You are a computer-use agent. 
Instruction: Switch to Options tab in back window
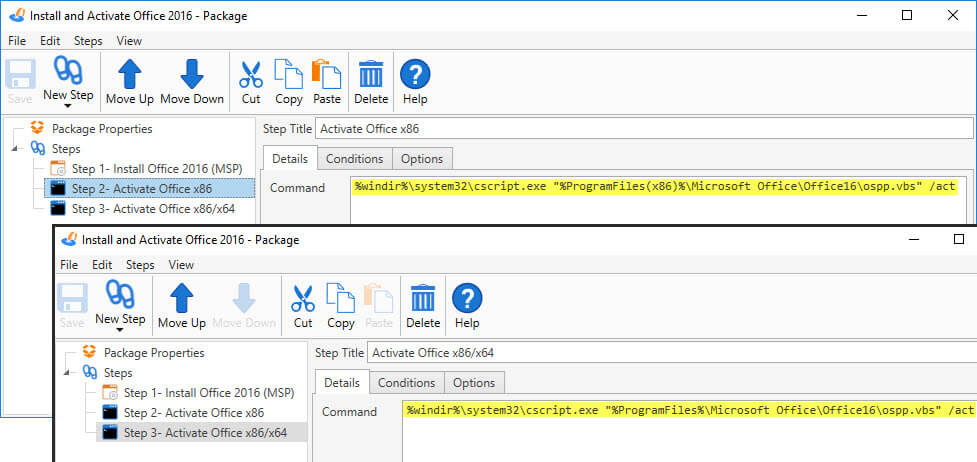pyautogui.click(x=422, y=159)
